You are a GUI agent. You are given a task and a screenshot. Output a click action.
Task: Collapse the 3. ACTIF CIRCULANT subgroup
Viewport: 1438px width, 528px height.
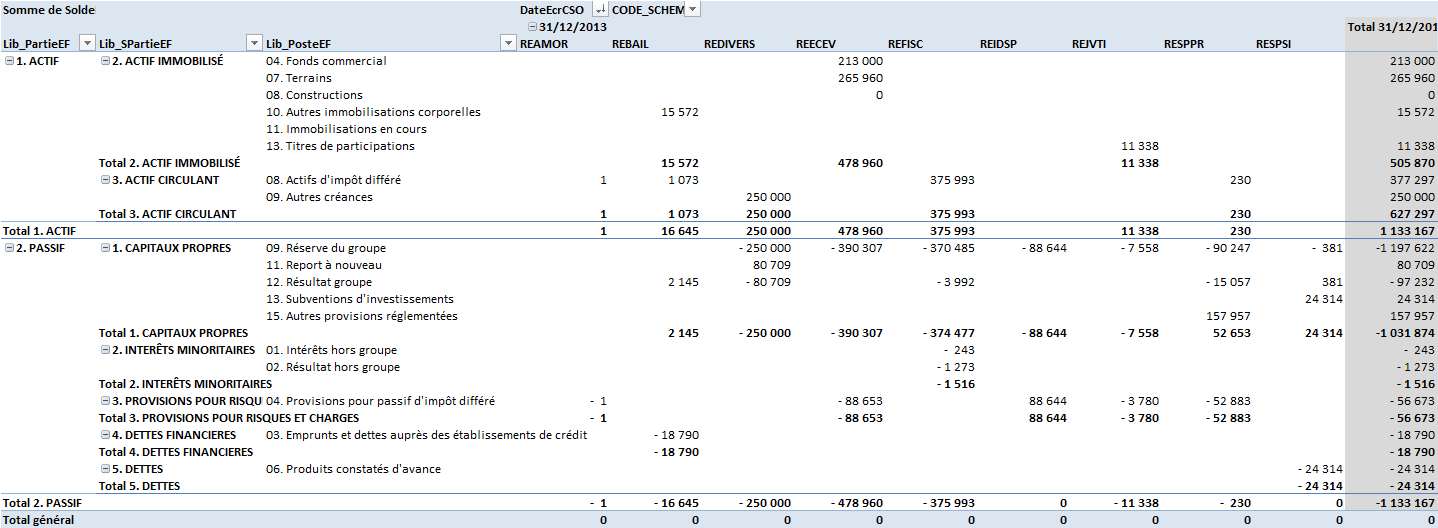[105, 180]
